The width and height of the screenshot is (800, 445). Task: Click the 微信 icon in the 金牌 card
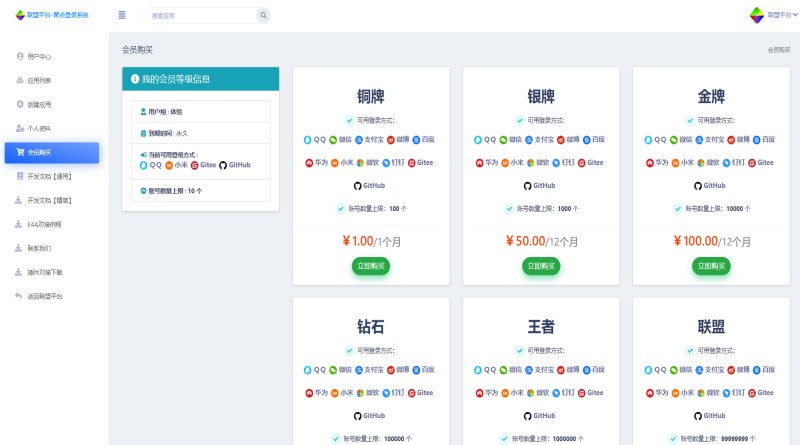674,140
